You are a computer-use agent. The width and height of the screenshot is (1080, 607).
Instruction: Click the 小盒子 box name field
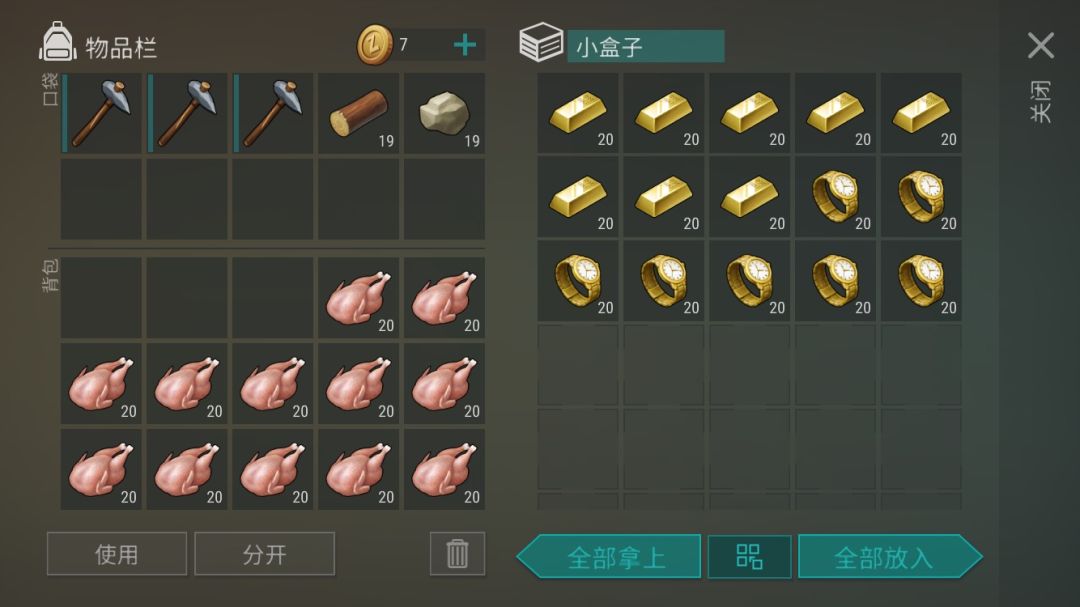pyautogui.click(x=645, y=46)
